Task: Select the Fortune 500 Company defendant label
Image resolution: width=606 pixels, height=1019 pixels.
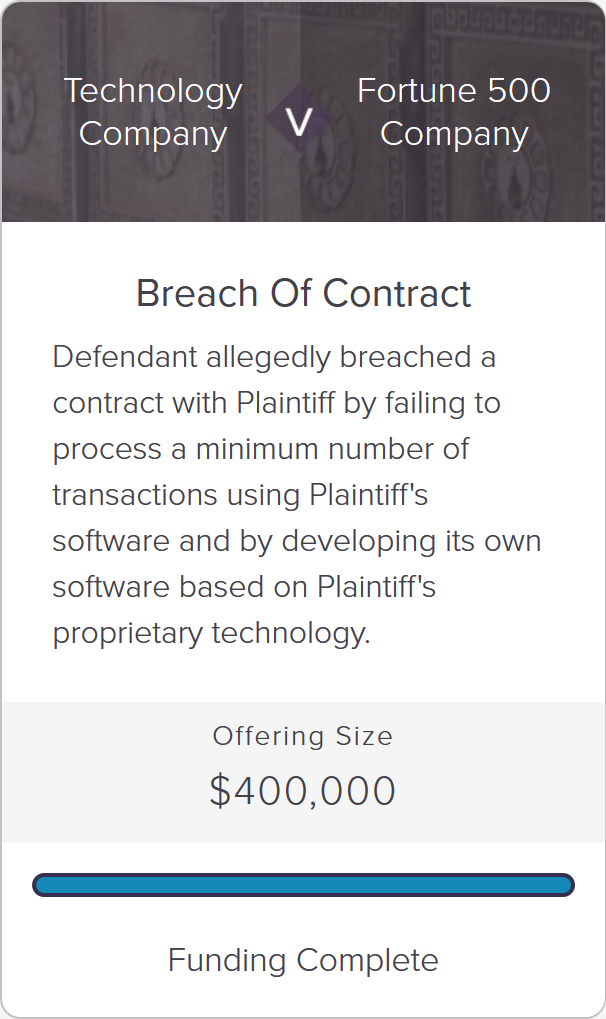Action: tap(454, 112)
